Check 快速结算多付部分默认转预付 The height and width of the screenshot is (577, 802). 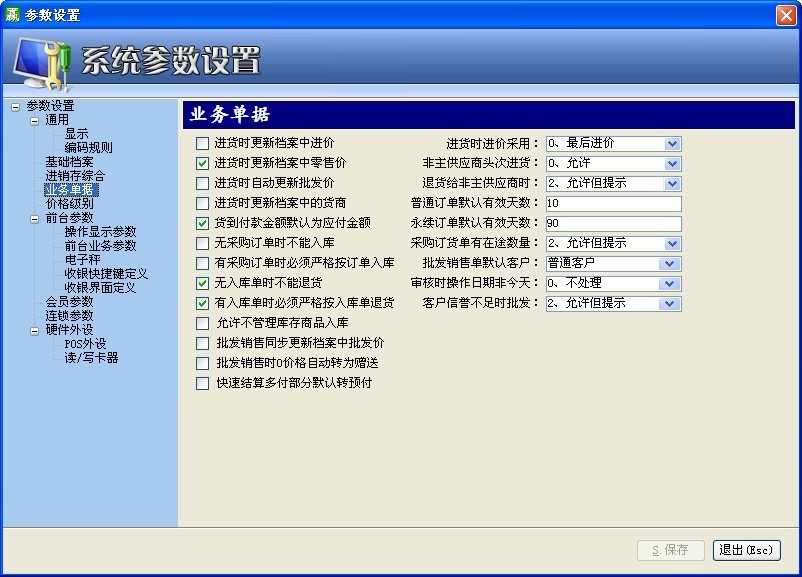203,383
